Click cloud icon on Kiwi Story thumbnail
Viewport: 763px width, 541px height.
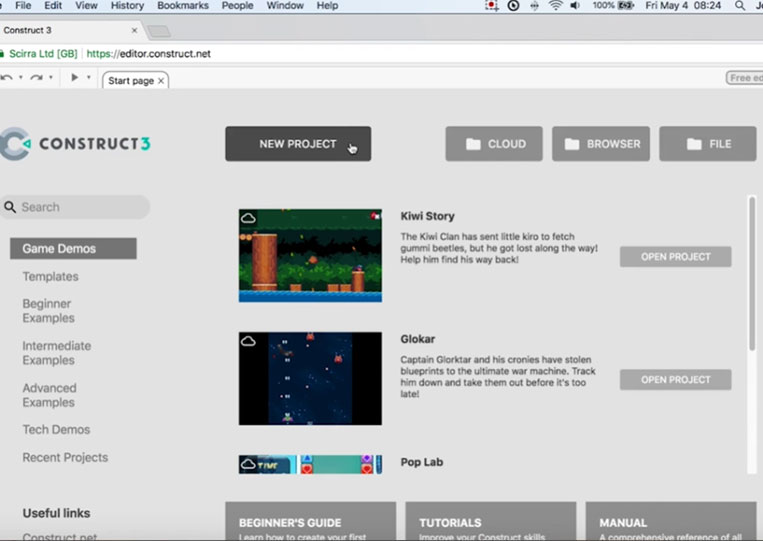[248, 218]
